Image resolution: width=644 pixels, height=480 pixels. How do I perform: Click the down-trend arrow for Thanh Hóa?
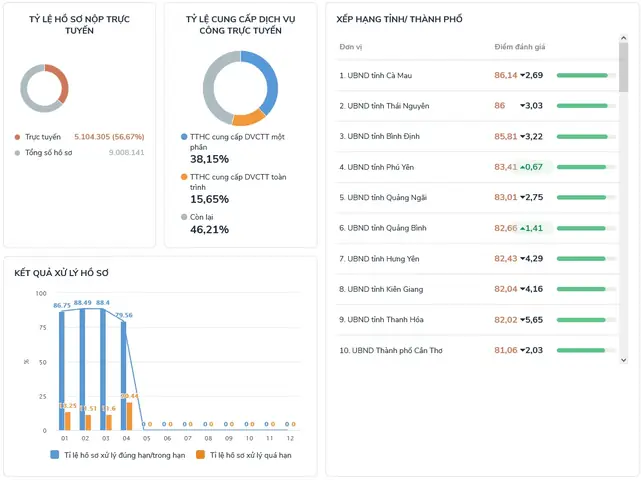[524, 320]
